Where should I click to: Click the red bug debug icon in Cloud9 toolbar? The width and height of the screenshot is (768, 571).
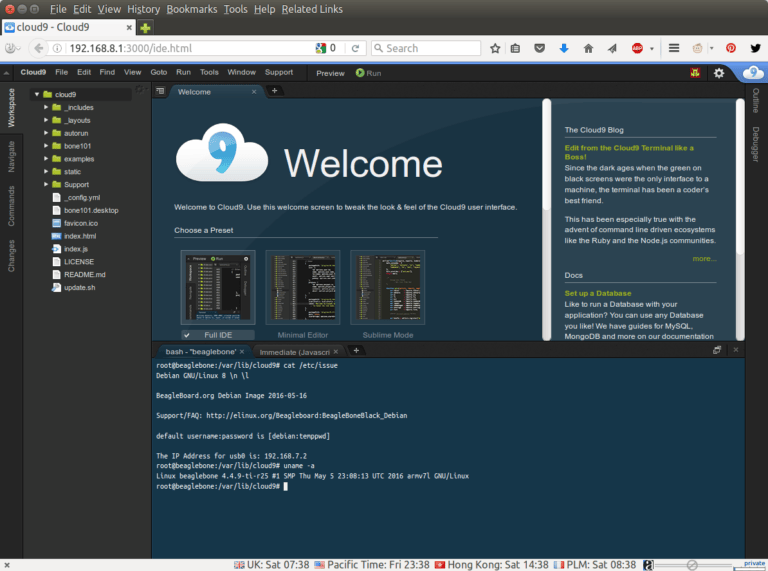695,73
